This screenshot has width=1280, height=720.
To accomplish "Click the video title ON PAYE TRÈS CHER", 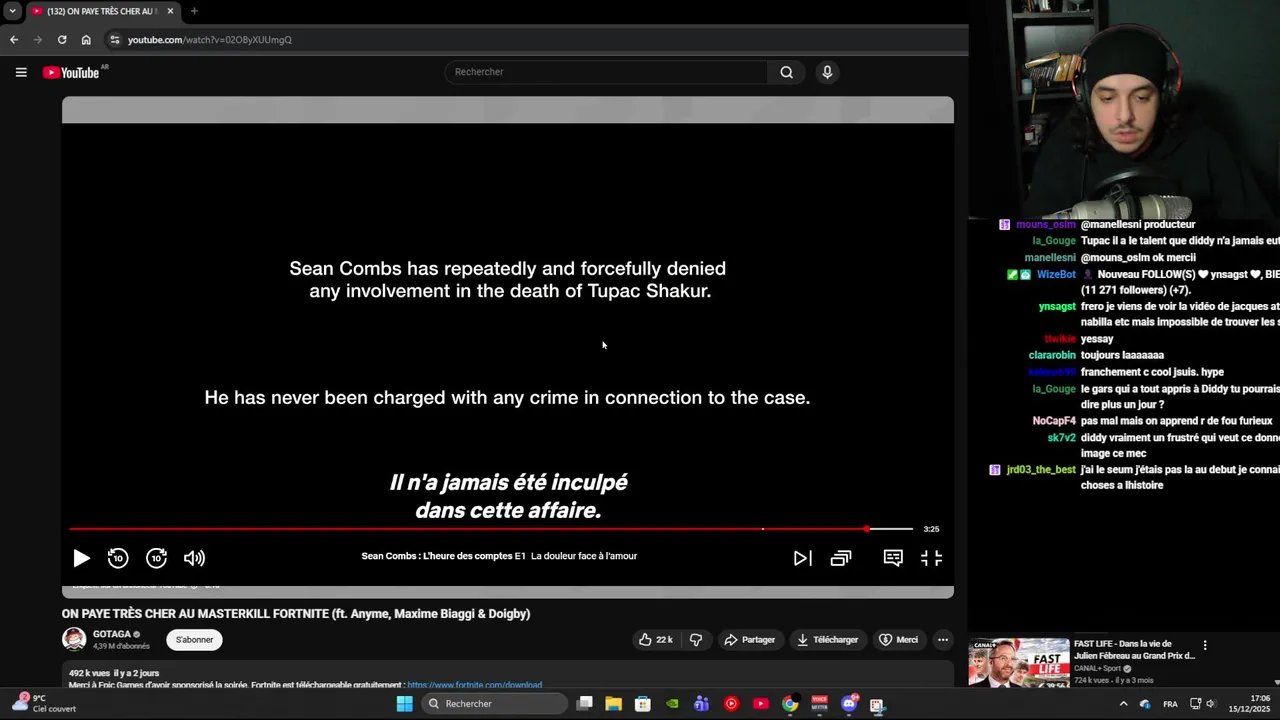I will click(x=296, y=614).
